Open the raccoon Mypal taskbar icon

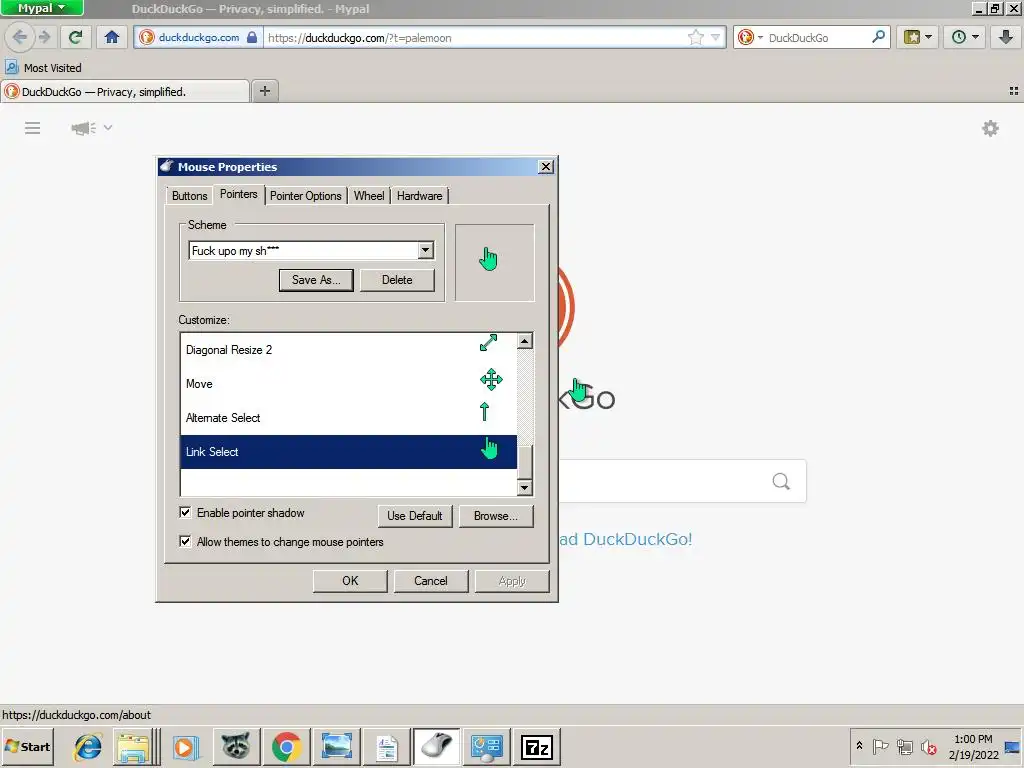(235, 746)
